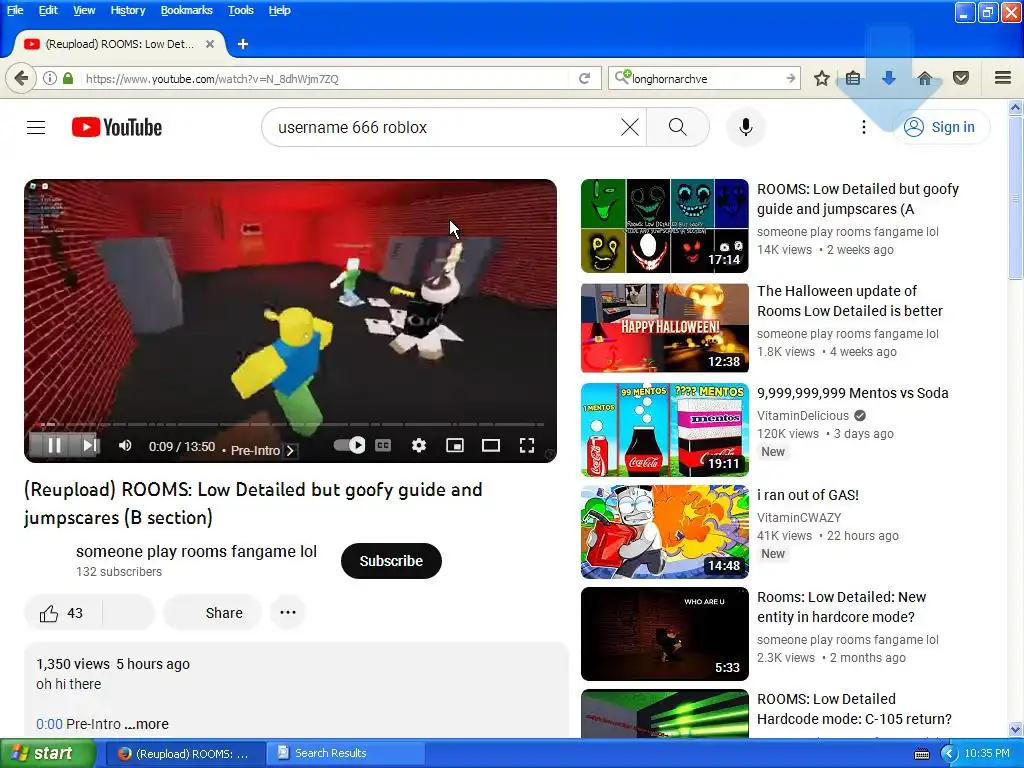1024x768 pixels.
Task: Clear the YouTube search text with X
Action: (x=630, y=127)
